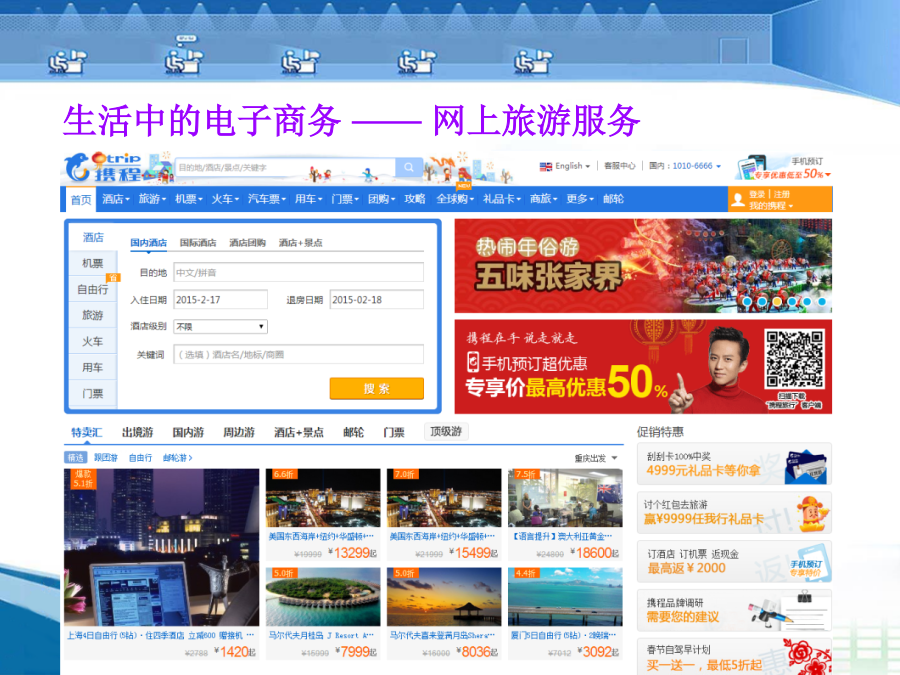Expand the 国内 phone number dropdown

[719, 166]
